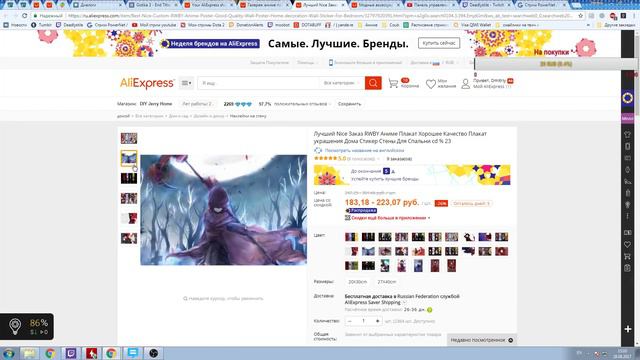640x360 pixels.
Task: Open the 'Другие закладки' bookmarks folder
Action: coord(616,25)
